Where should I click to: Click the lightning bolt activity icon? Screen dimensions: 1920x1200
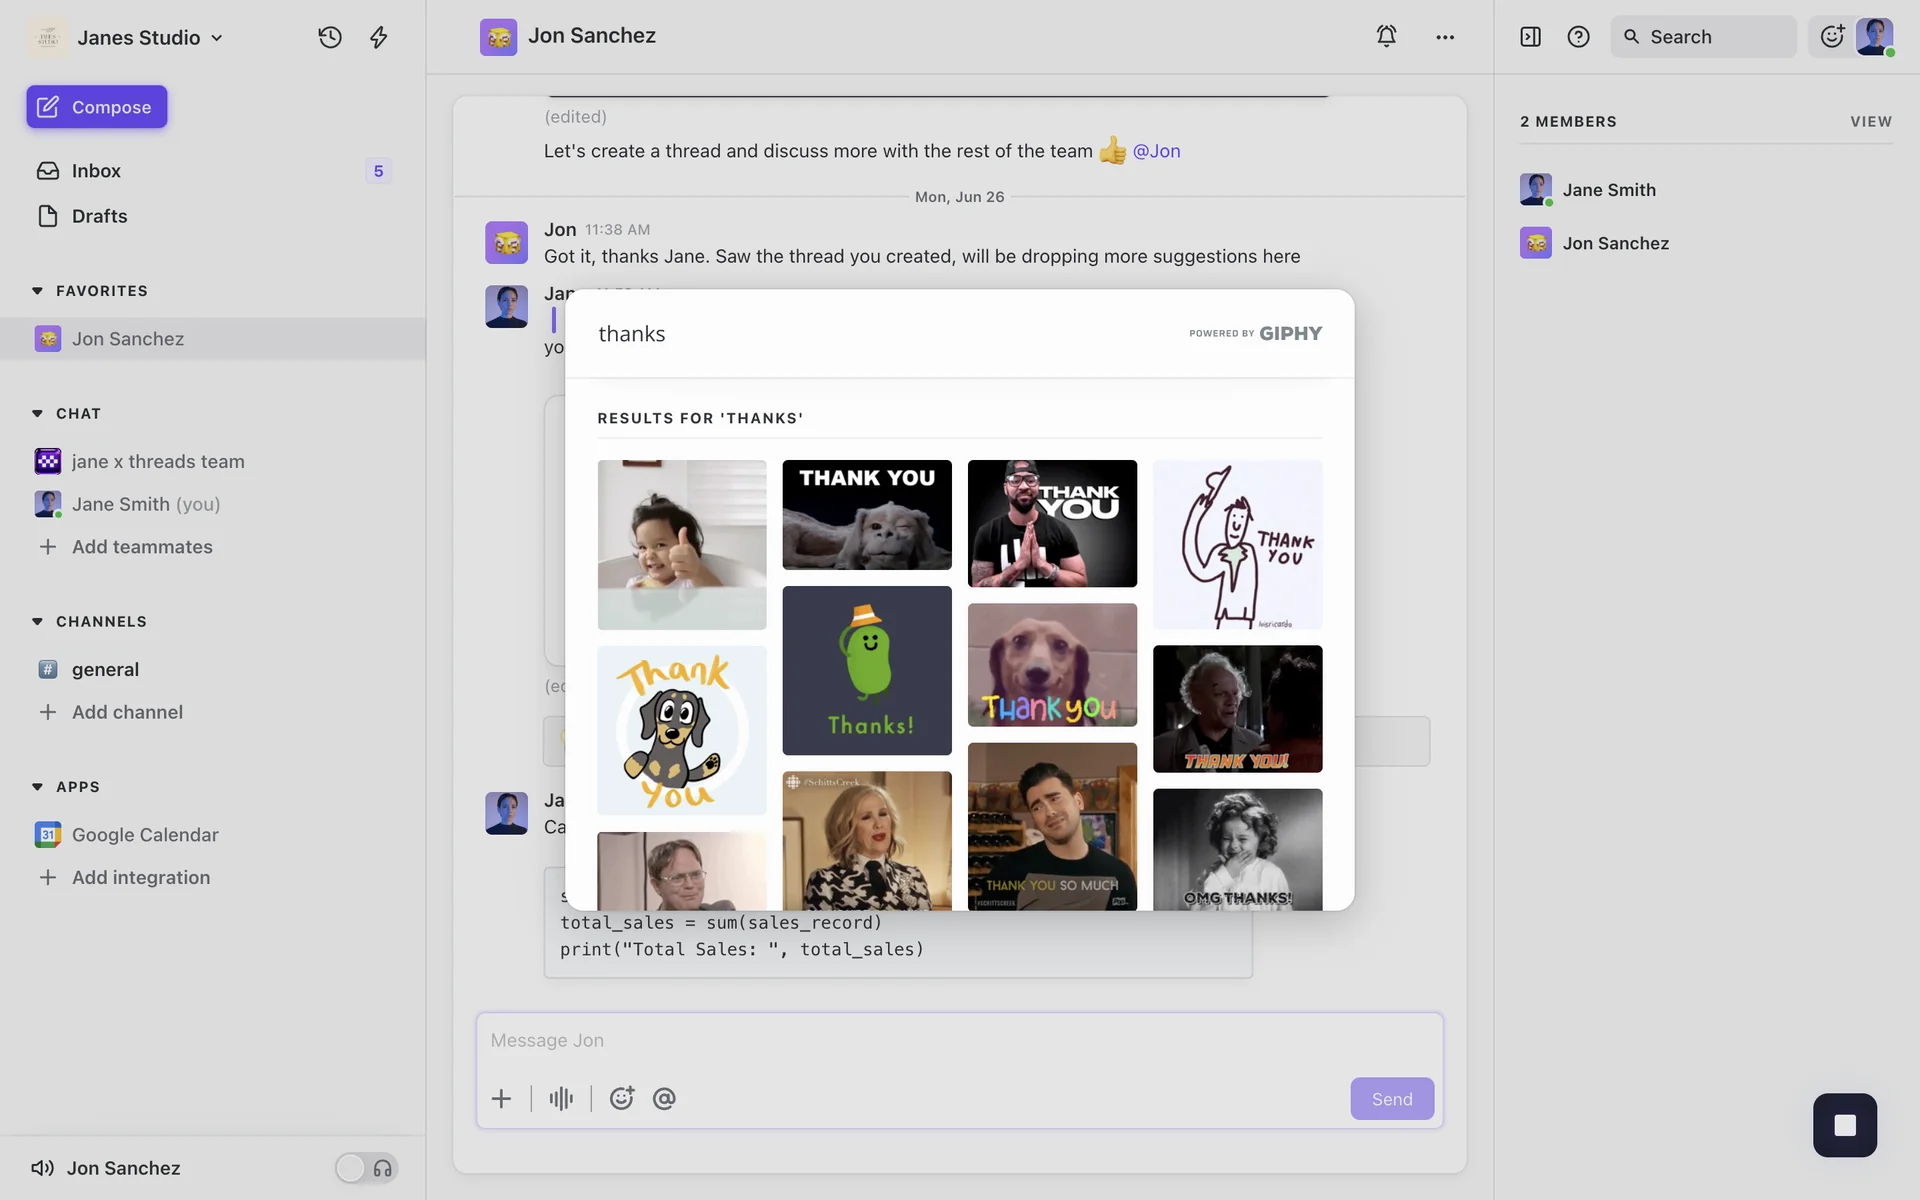pyautogui.click(x=379, y=37)
